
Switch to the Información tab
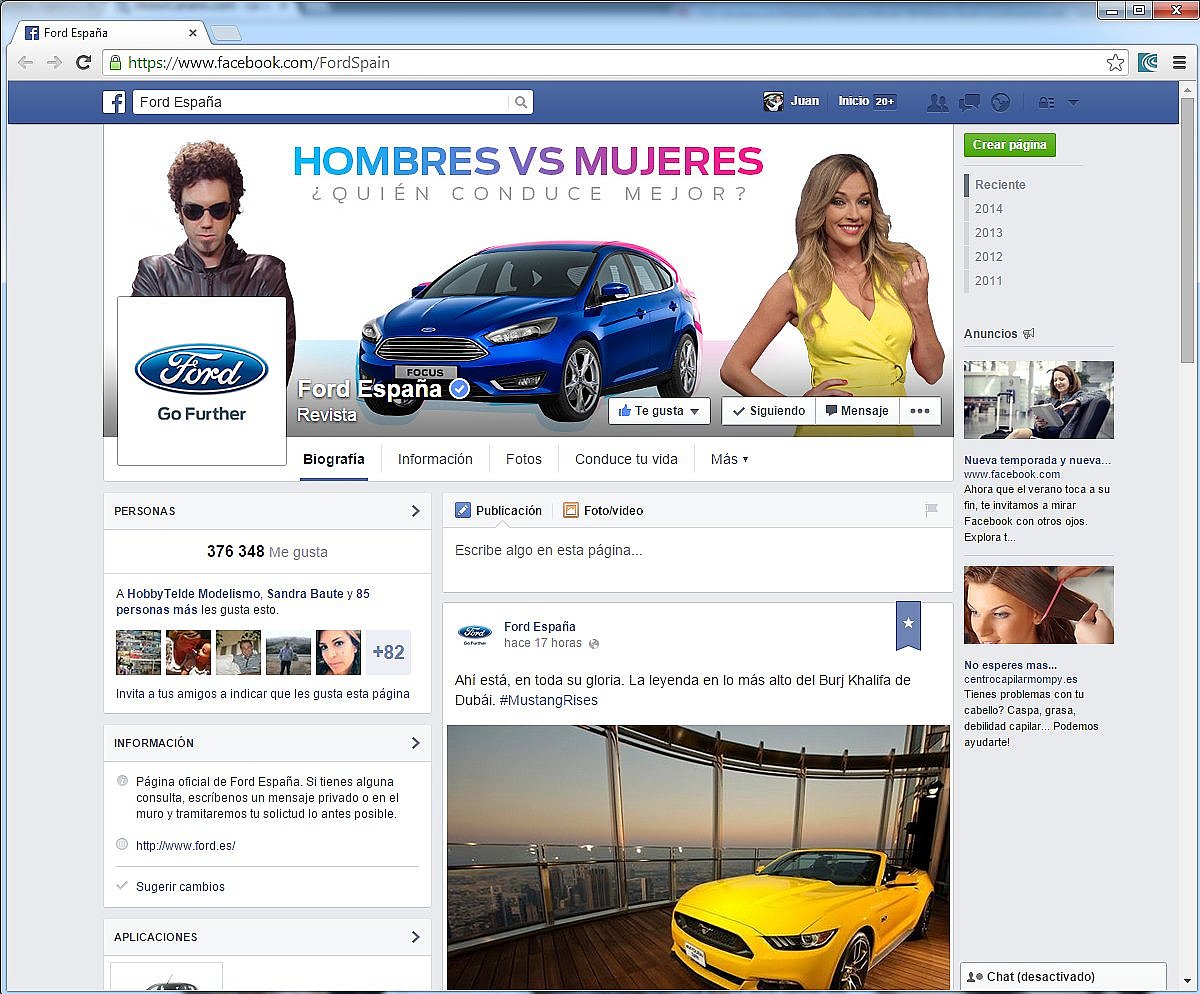pos(435,459)
